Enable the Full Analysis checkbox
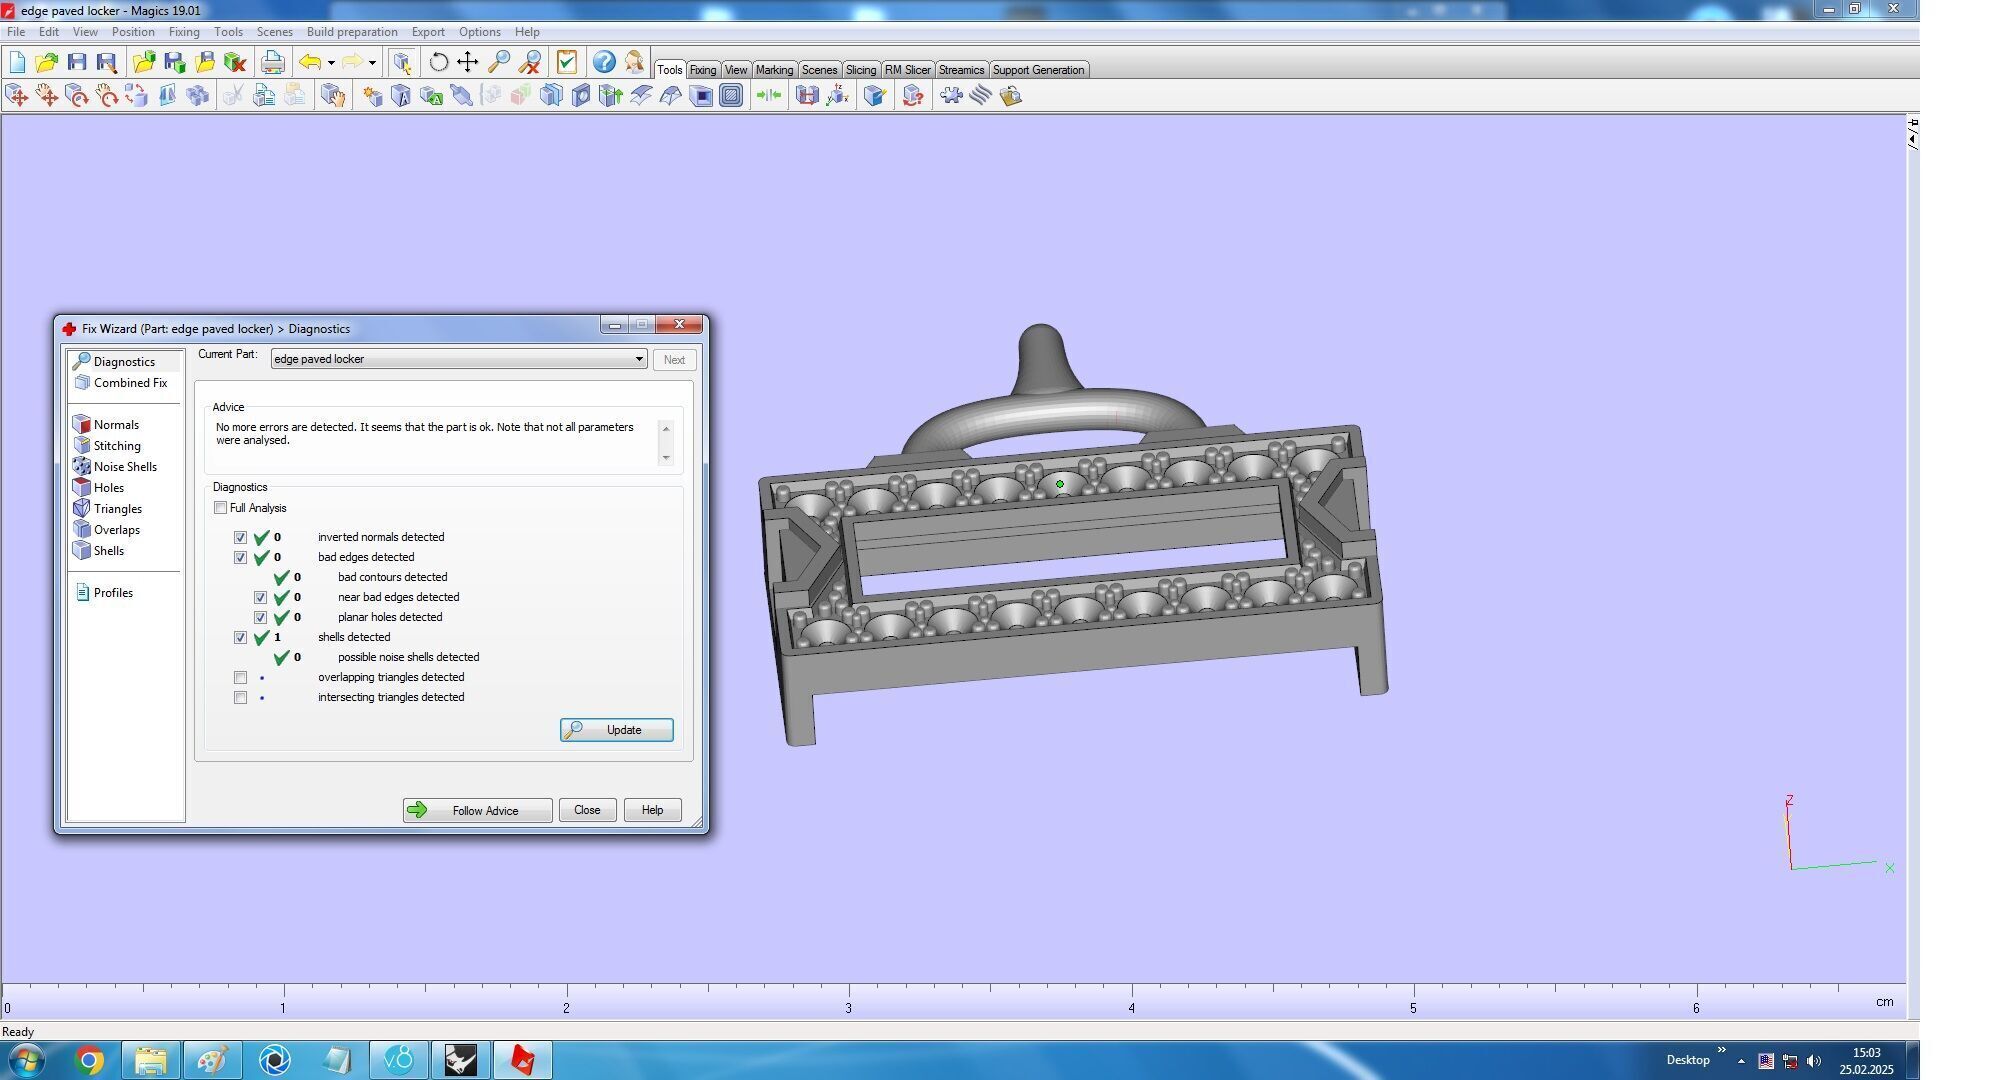This screenshot has height=1080, width=2000. (221, 508)
